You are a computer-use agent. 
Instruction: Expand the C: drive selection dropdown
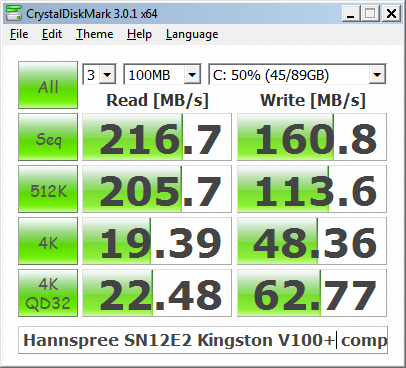click(297, 74)
